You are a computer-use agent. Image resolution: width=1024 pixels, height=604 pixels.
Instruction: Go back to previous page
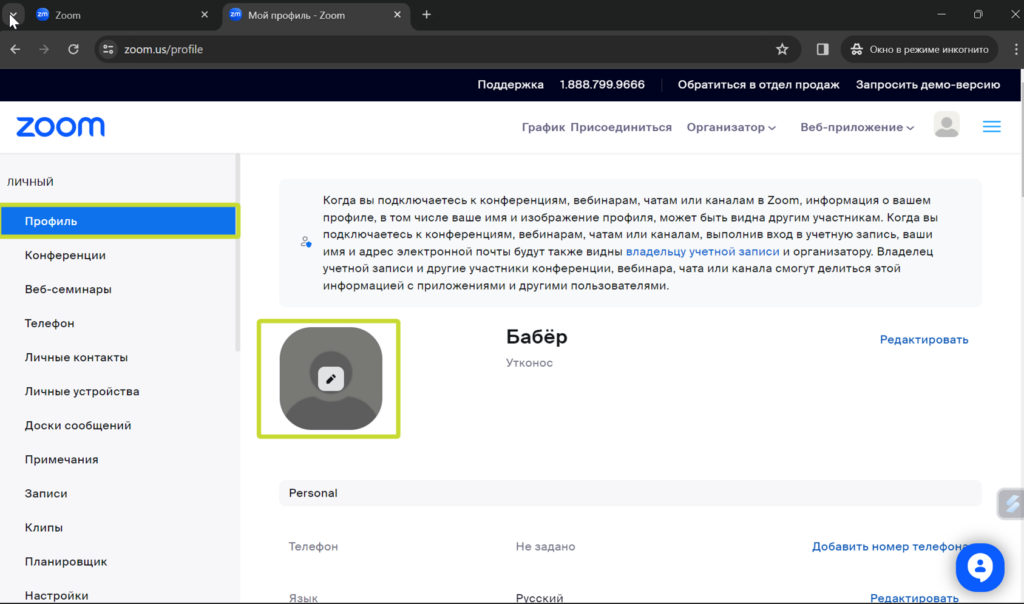15,49
